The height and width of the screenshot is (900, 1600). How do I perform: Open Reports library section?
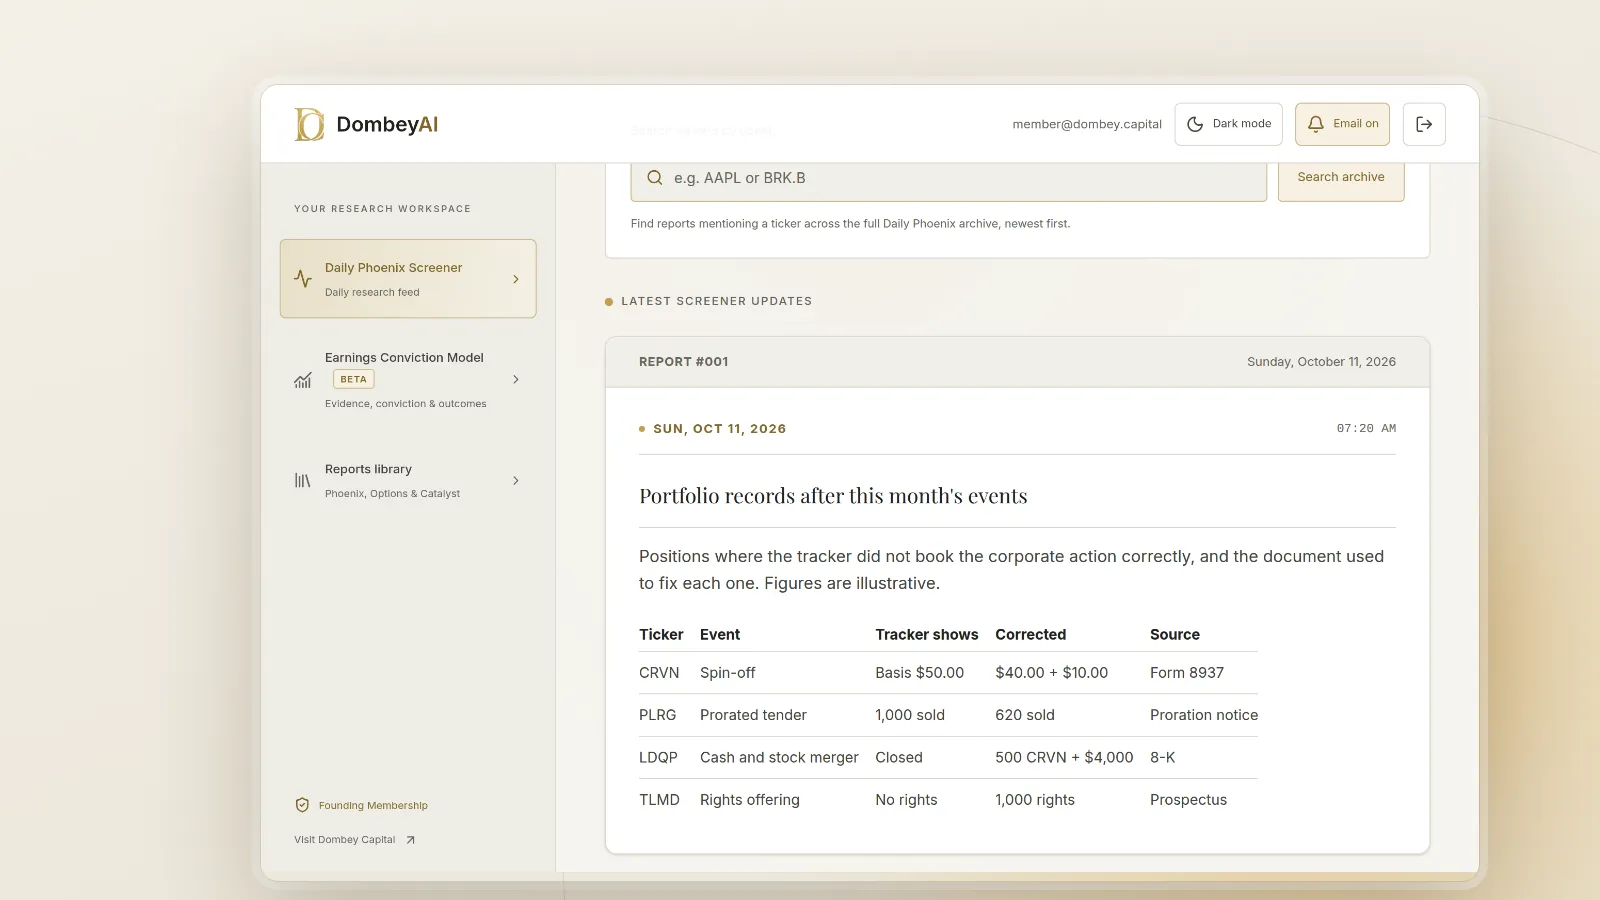[408, 481]
